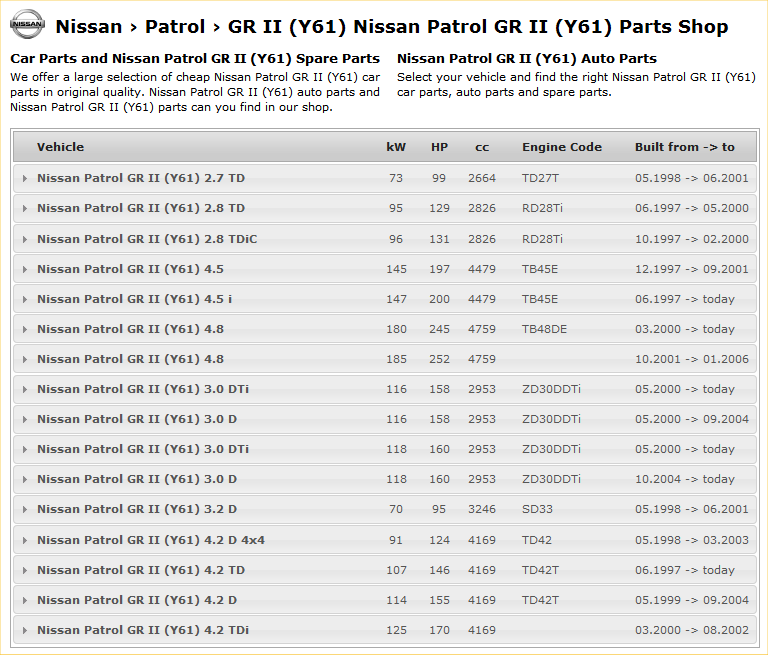Click the HP value 252
The height and width of the screenshot is (655, 768).
(439, 359)
